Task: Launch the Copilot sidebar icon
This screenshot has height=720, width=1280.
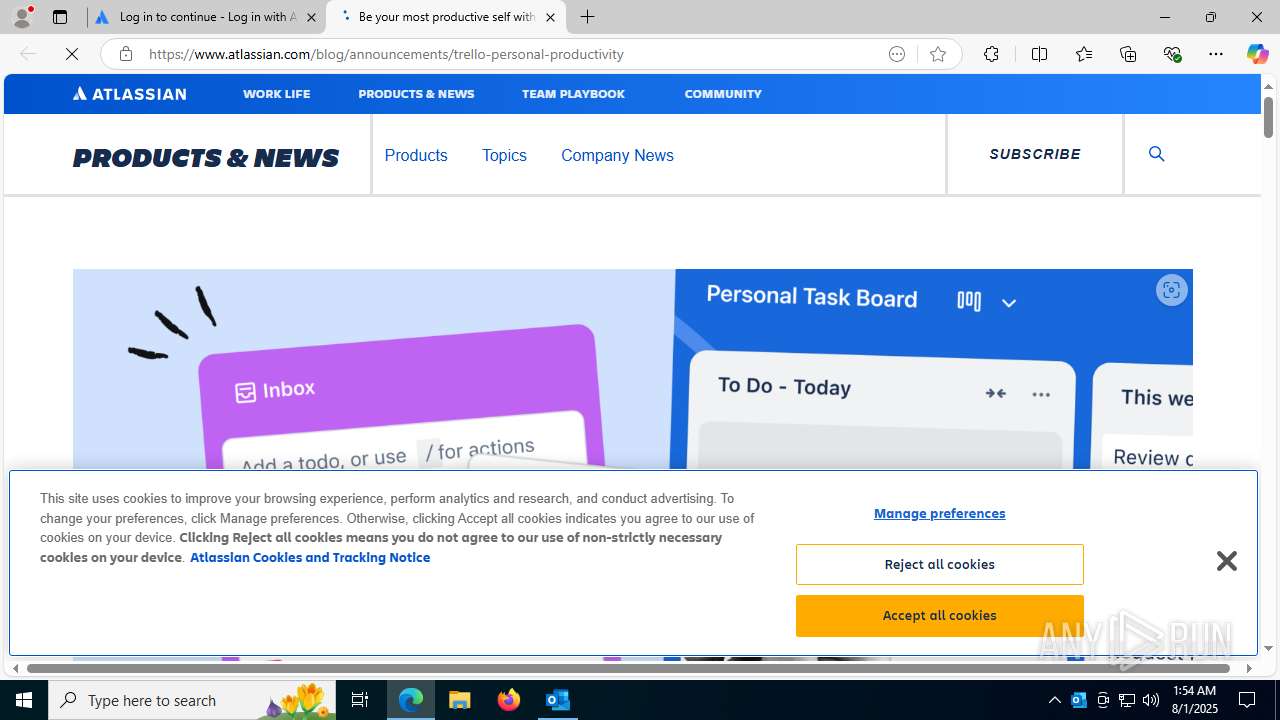Action: click(1257, 54)
